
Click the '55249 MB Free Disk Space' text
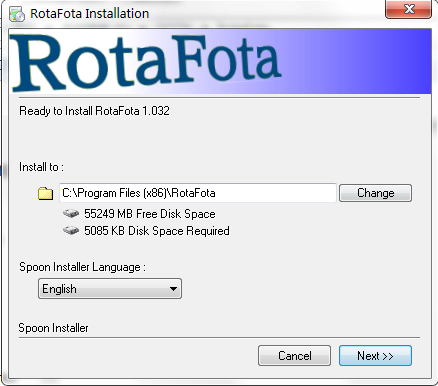[150, 214]
